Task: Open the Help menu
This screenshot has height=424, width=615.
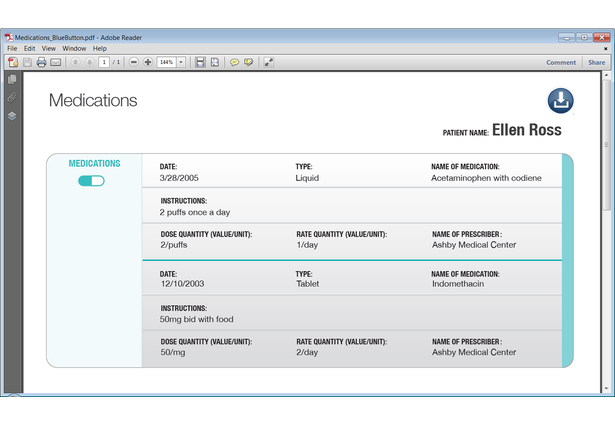Action: pyautogui.click(x=100, y=48)
